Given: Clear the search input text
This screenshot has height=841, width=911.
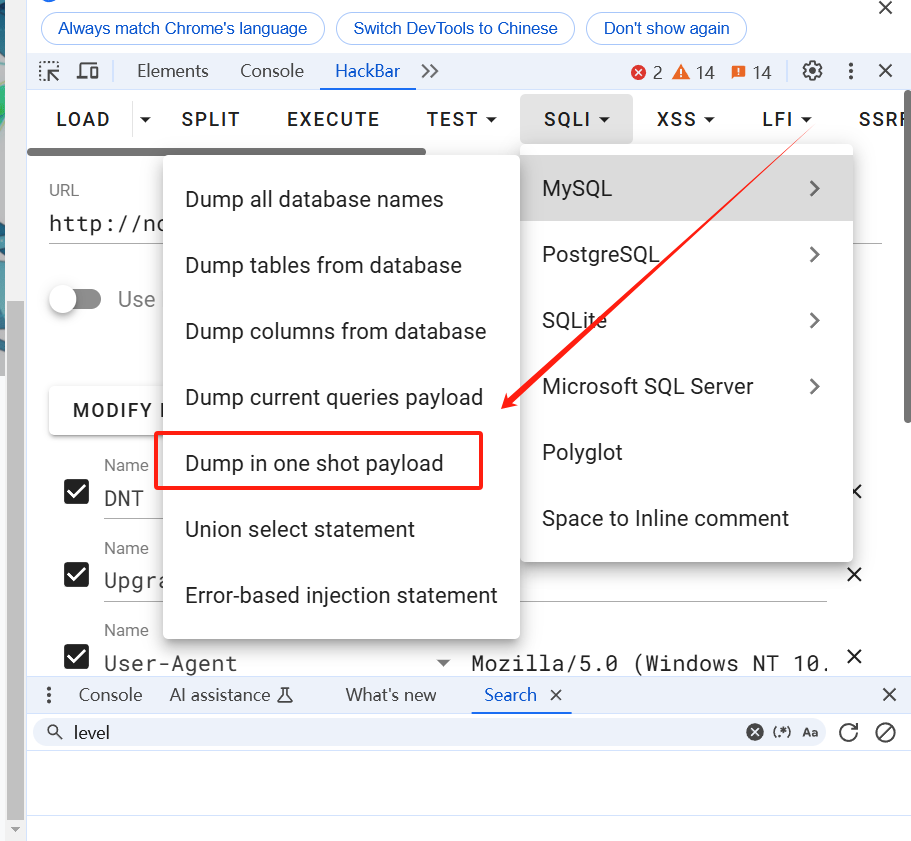Looking at the screenshot, I should [x=755, y=732].
